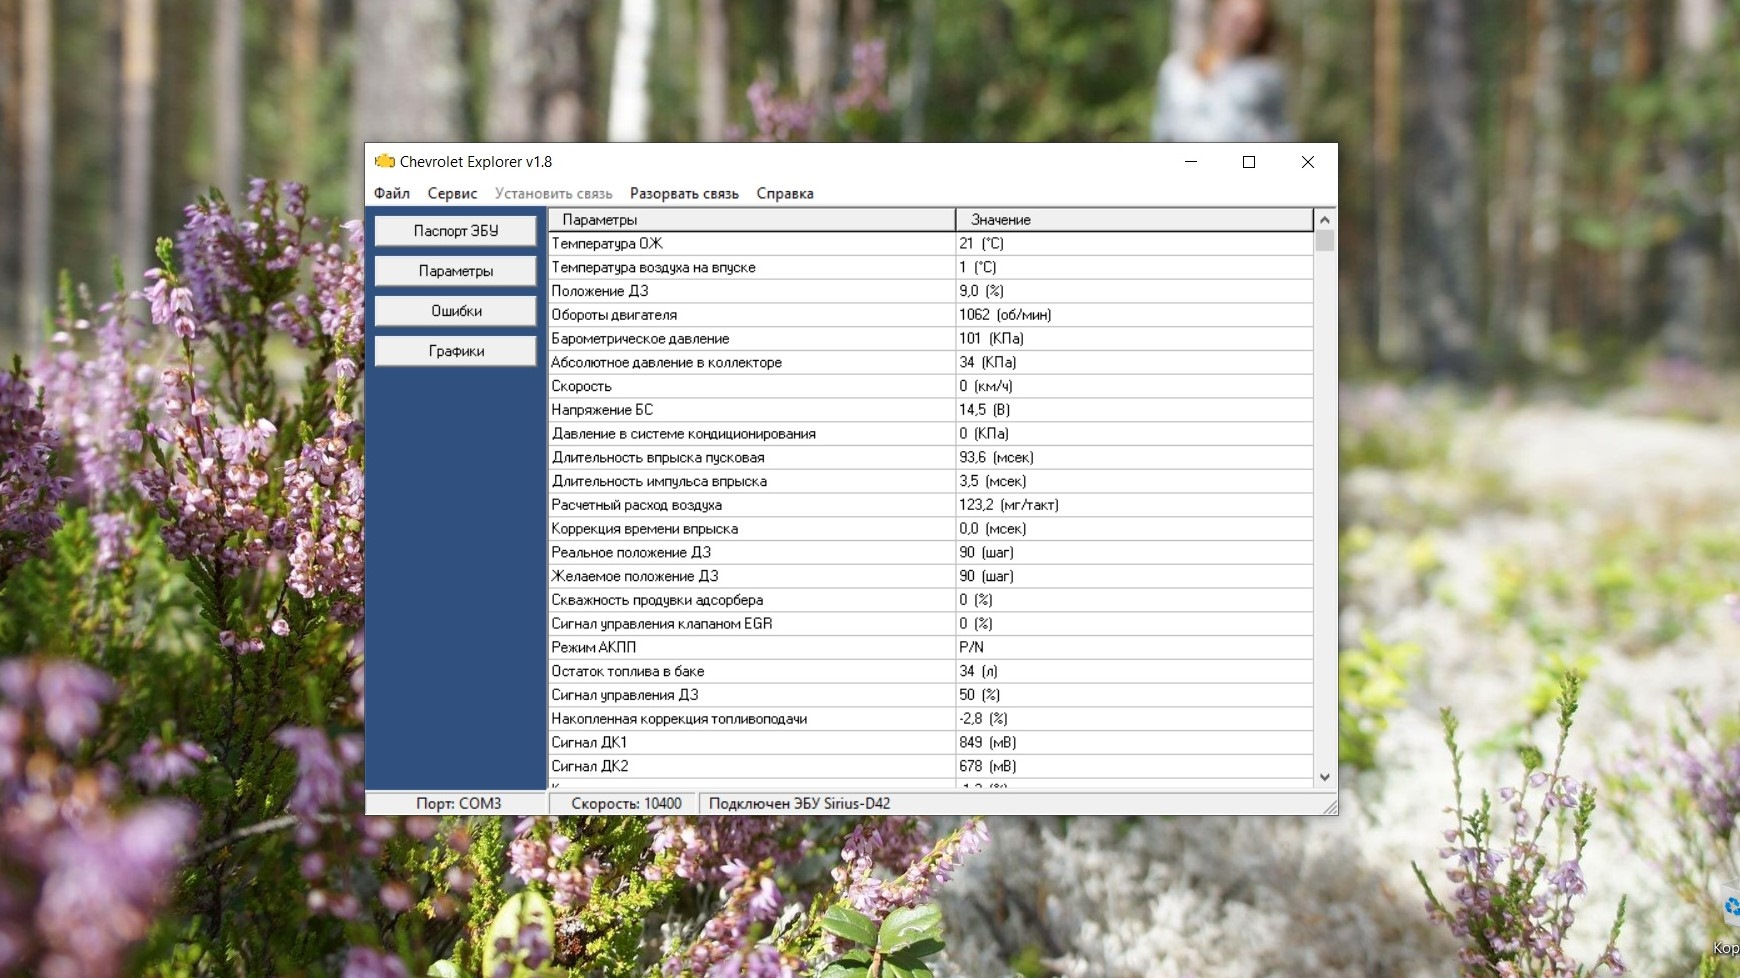Click the Chevrolet Explorer app icon in title bar
The height and width of the screenshot is (978, 1740).
click(x=385, y=161)
